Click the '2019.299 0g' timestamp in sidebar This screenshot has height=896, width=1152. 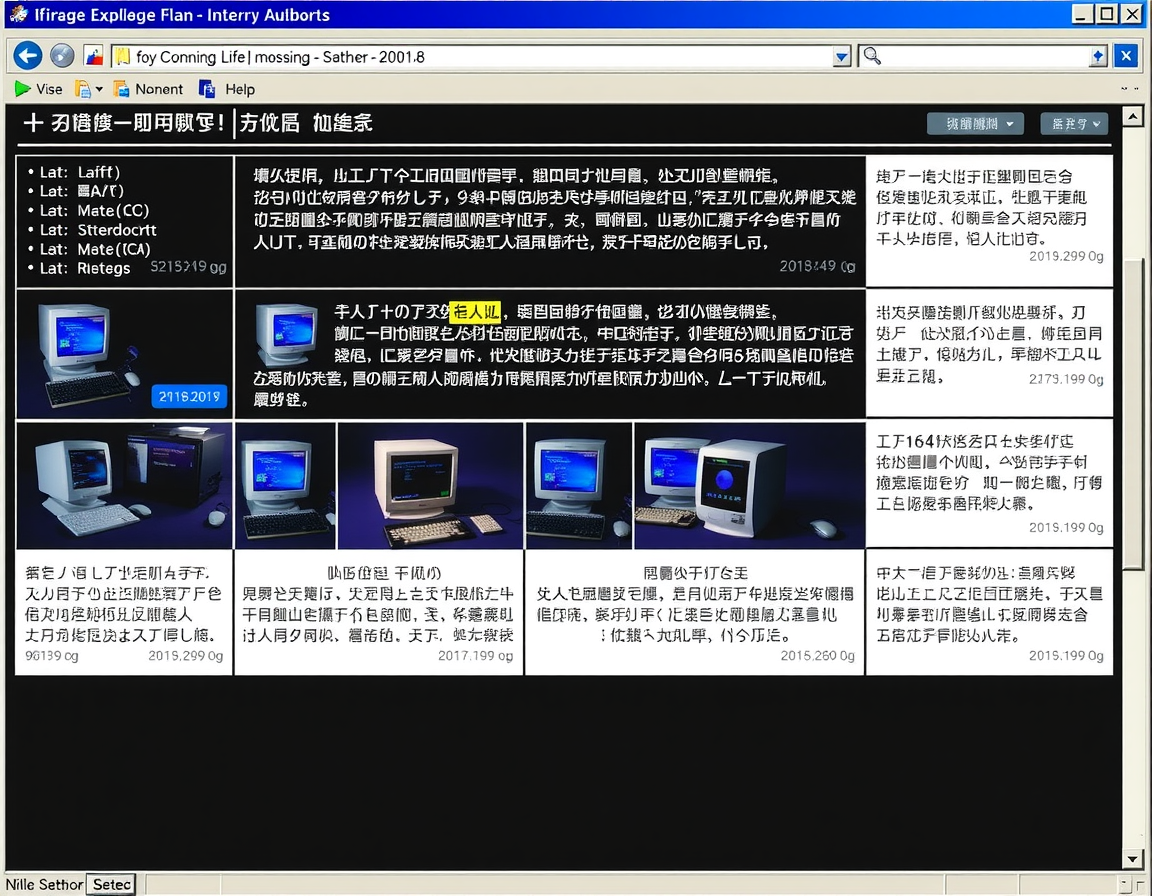tap(1066, 256)
